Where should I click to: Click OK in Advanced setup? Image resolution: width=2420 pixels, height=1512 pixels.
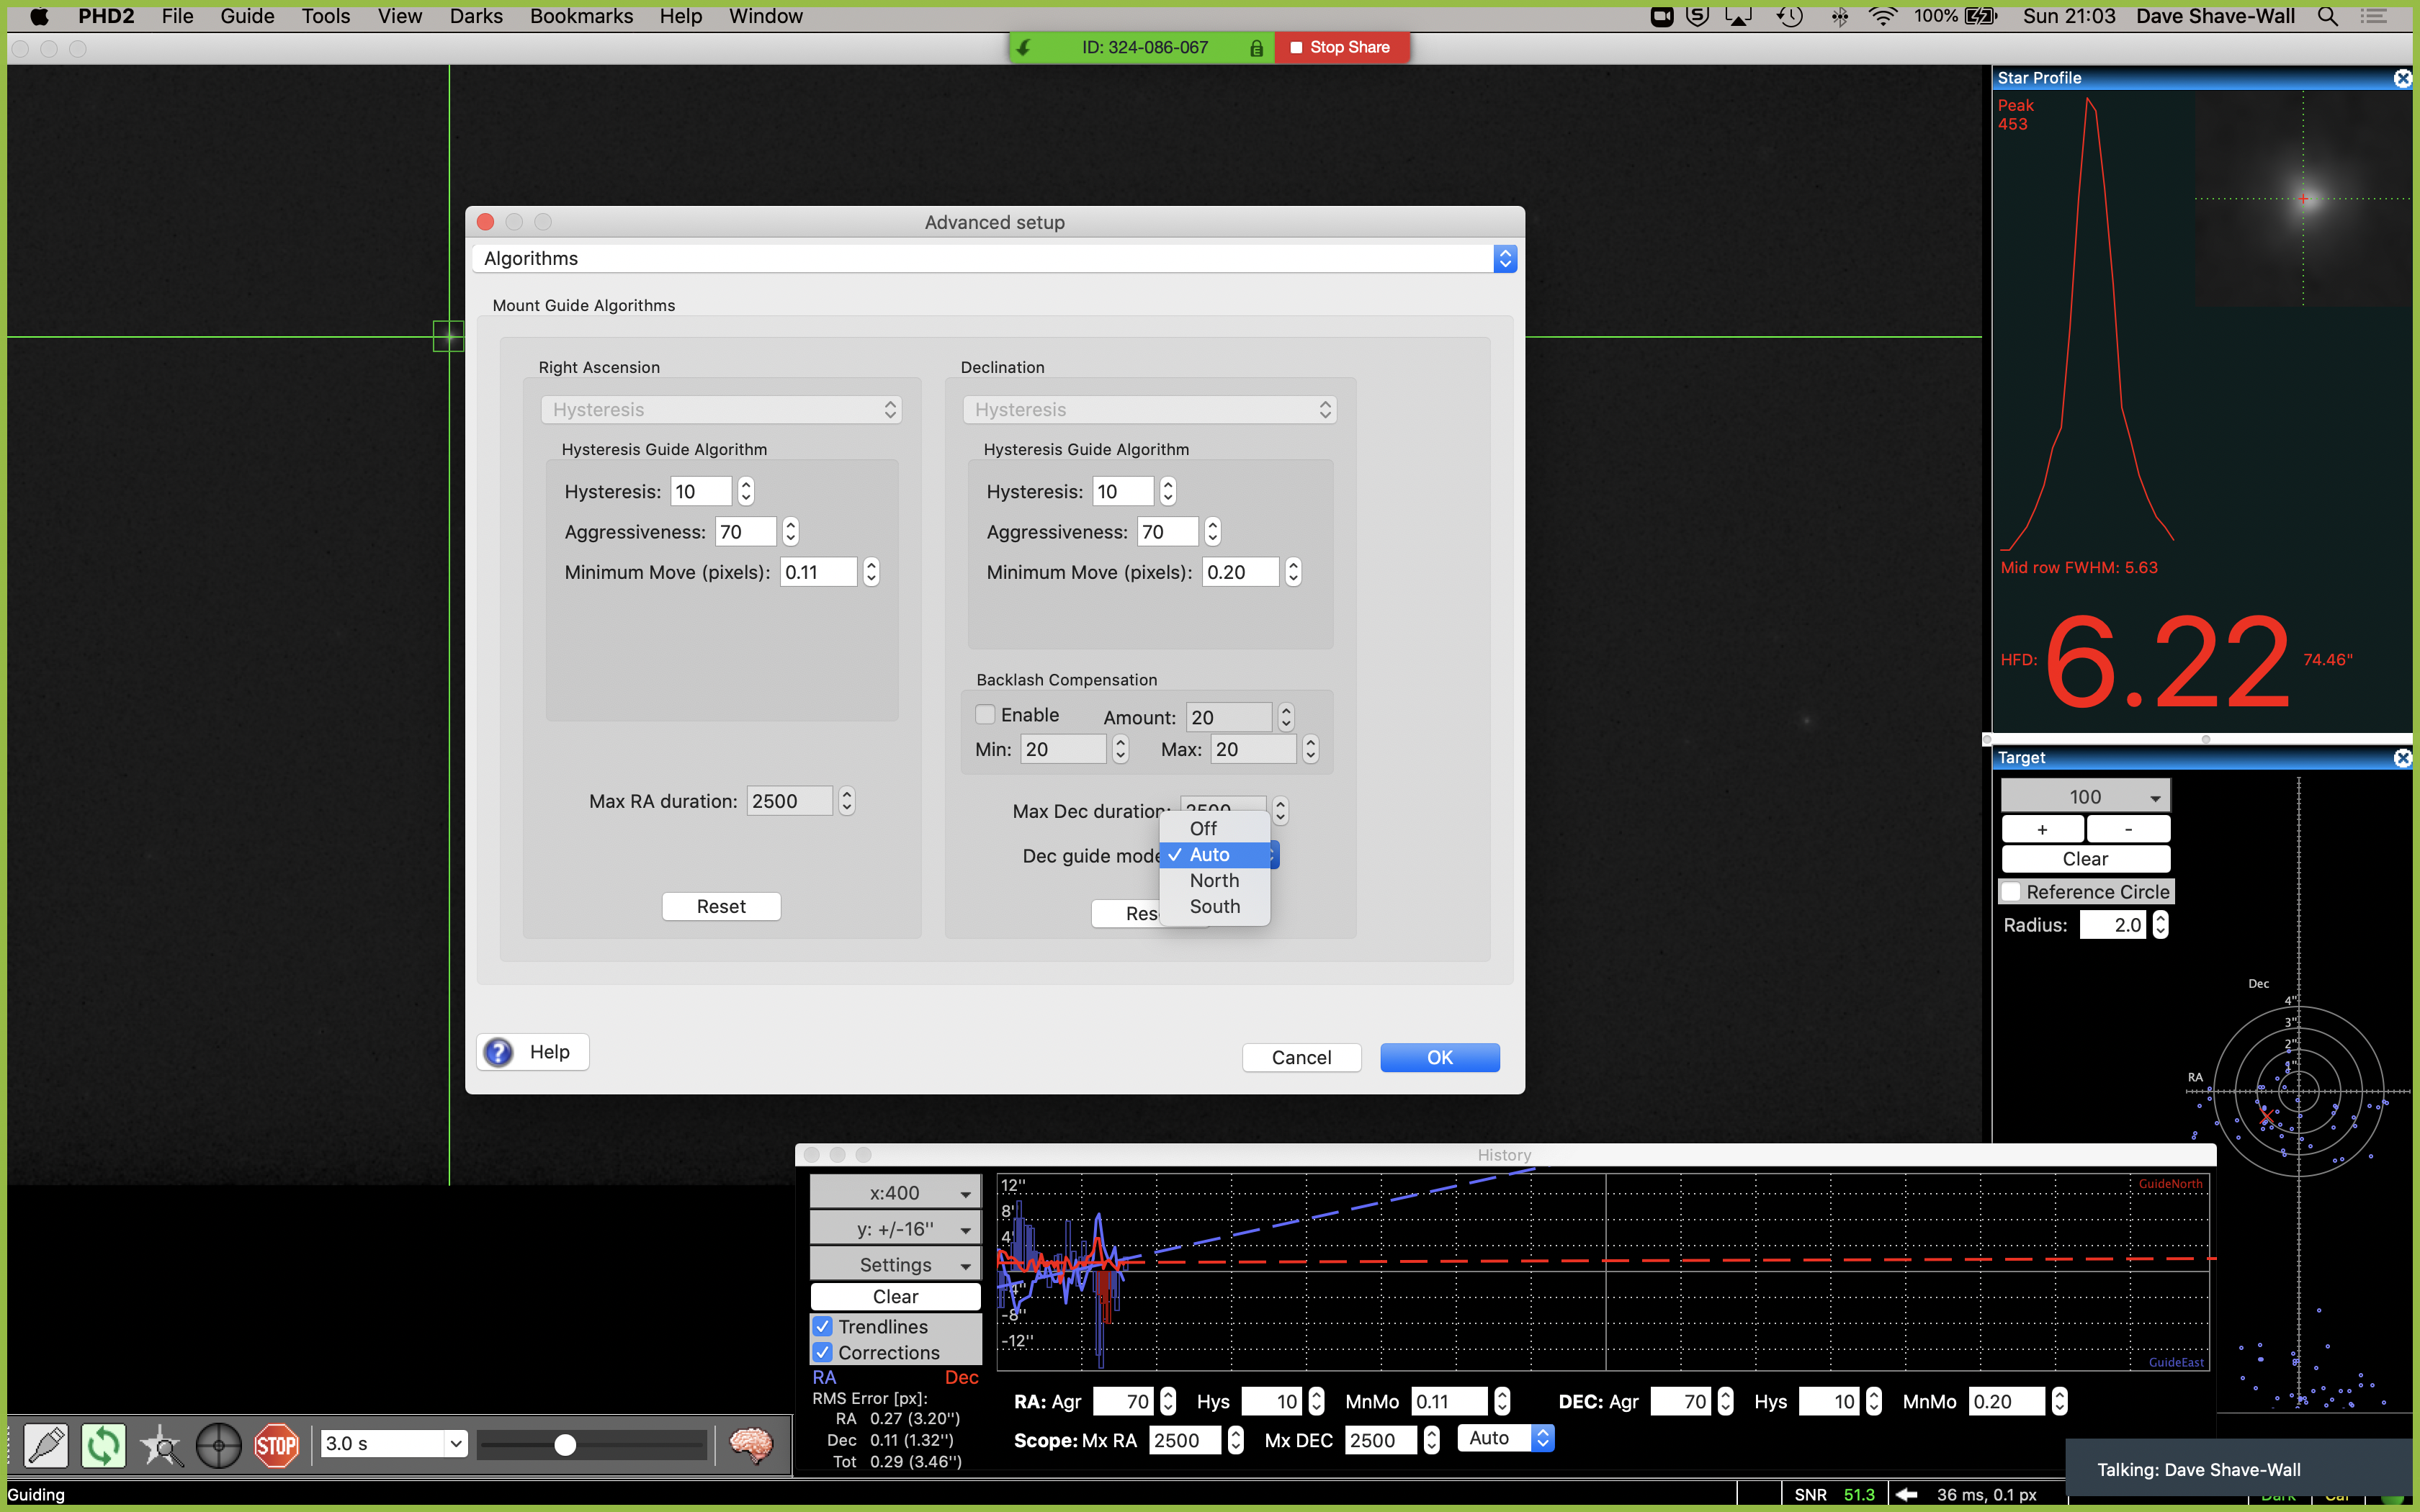(1439, 1057)
